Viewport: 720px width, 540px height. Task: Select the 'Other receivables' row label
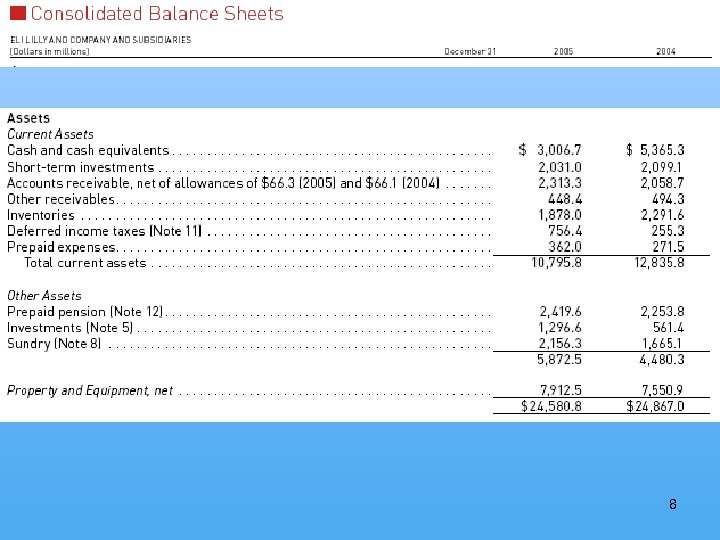tap(61, 199)
